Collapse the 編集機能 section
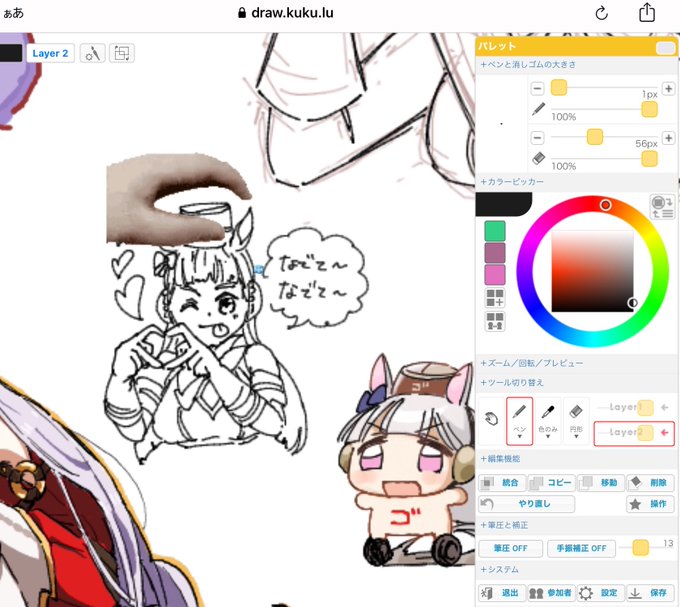This screenshot has width=680, height=607. (x=500, y=458)
